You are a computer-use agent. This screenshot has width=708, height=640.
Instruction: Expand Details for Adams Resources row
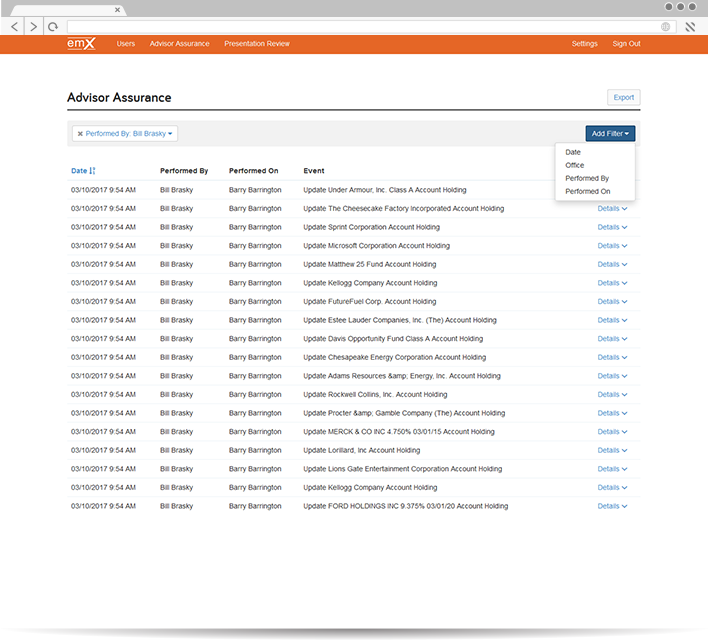[x=612, y=376]
